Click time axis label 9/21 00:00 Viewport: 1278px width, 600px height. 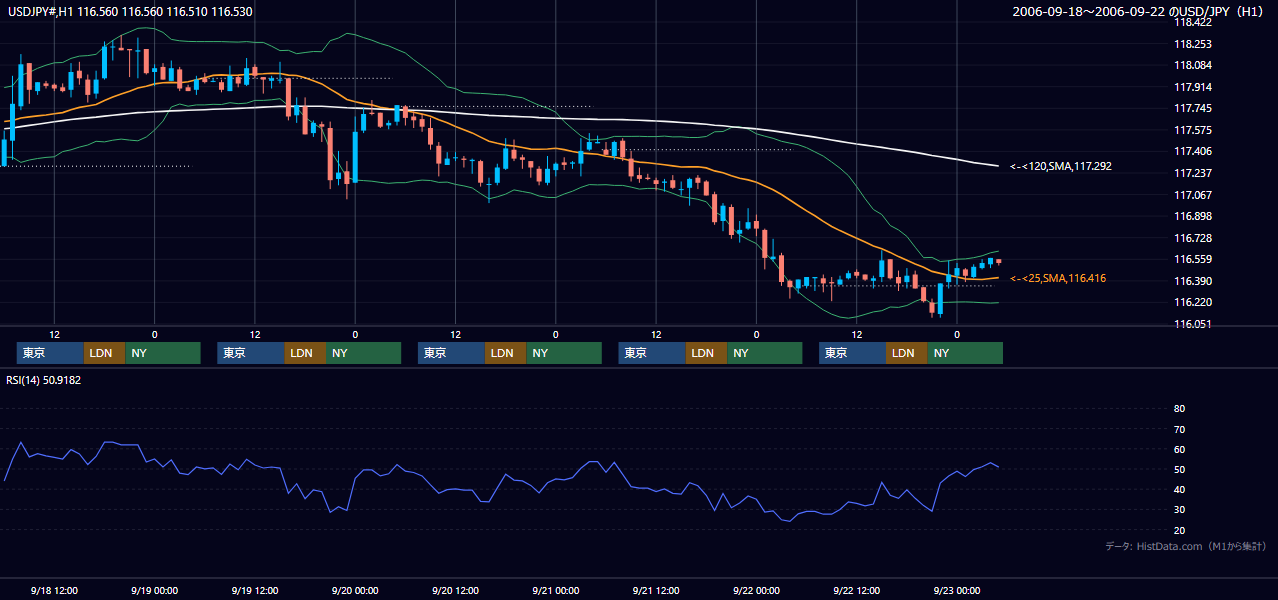click(x=555, y=590)
